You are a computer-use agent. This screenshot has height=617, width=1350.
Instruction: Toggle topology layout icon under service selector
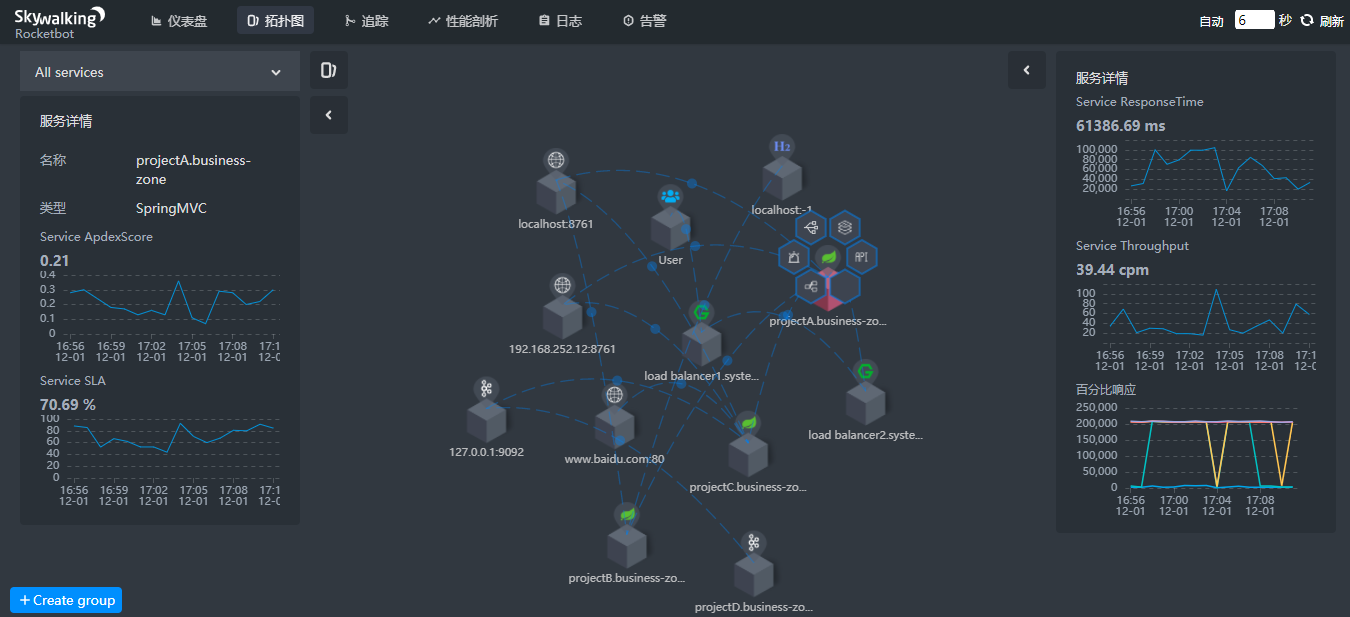point(328,70)
